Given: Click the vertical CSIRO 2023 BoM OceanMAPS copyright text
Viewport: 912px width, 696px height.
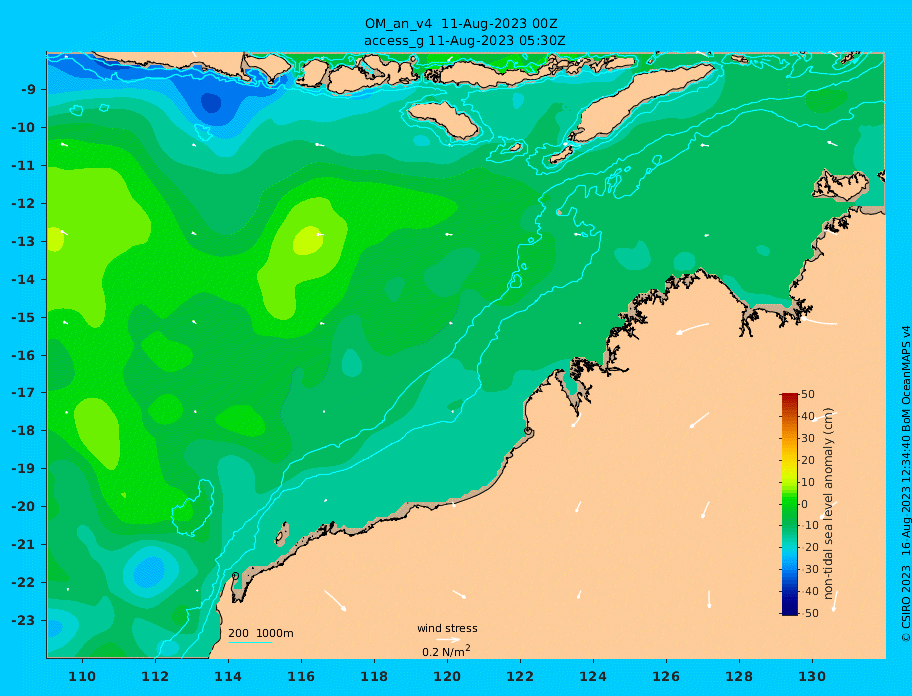Looking at the screenshot, I should [906, 484].
